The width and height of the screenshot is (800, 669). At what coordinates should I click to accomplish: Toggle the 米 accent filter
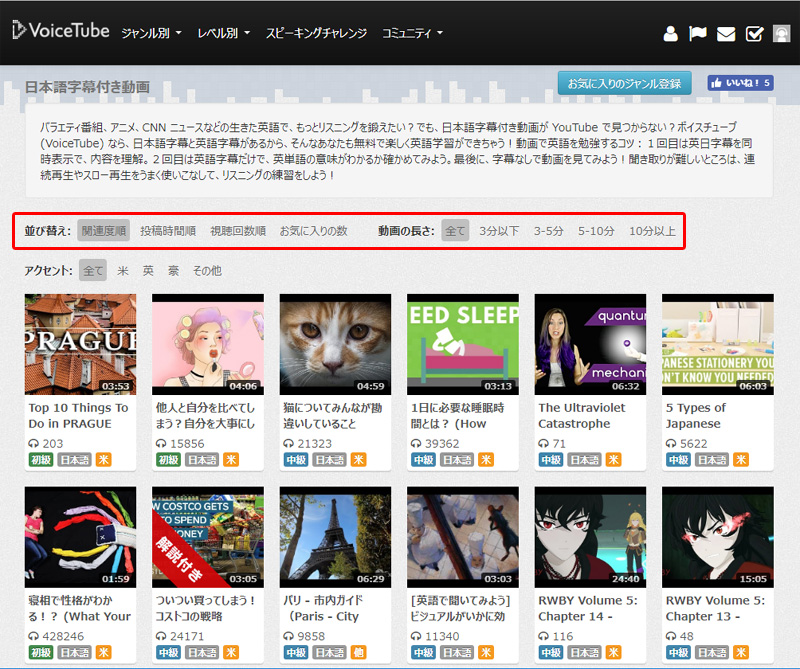click(x=122, y=270)
